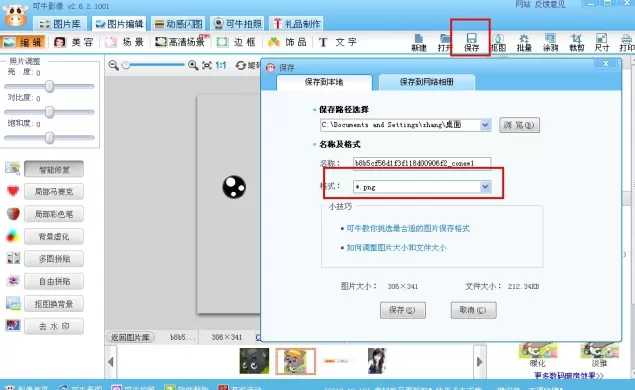
Task: Click the filmstrip right arrow
Action: 480,362
